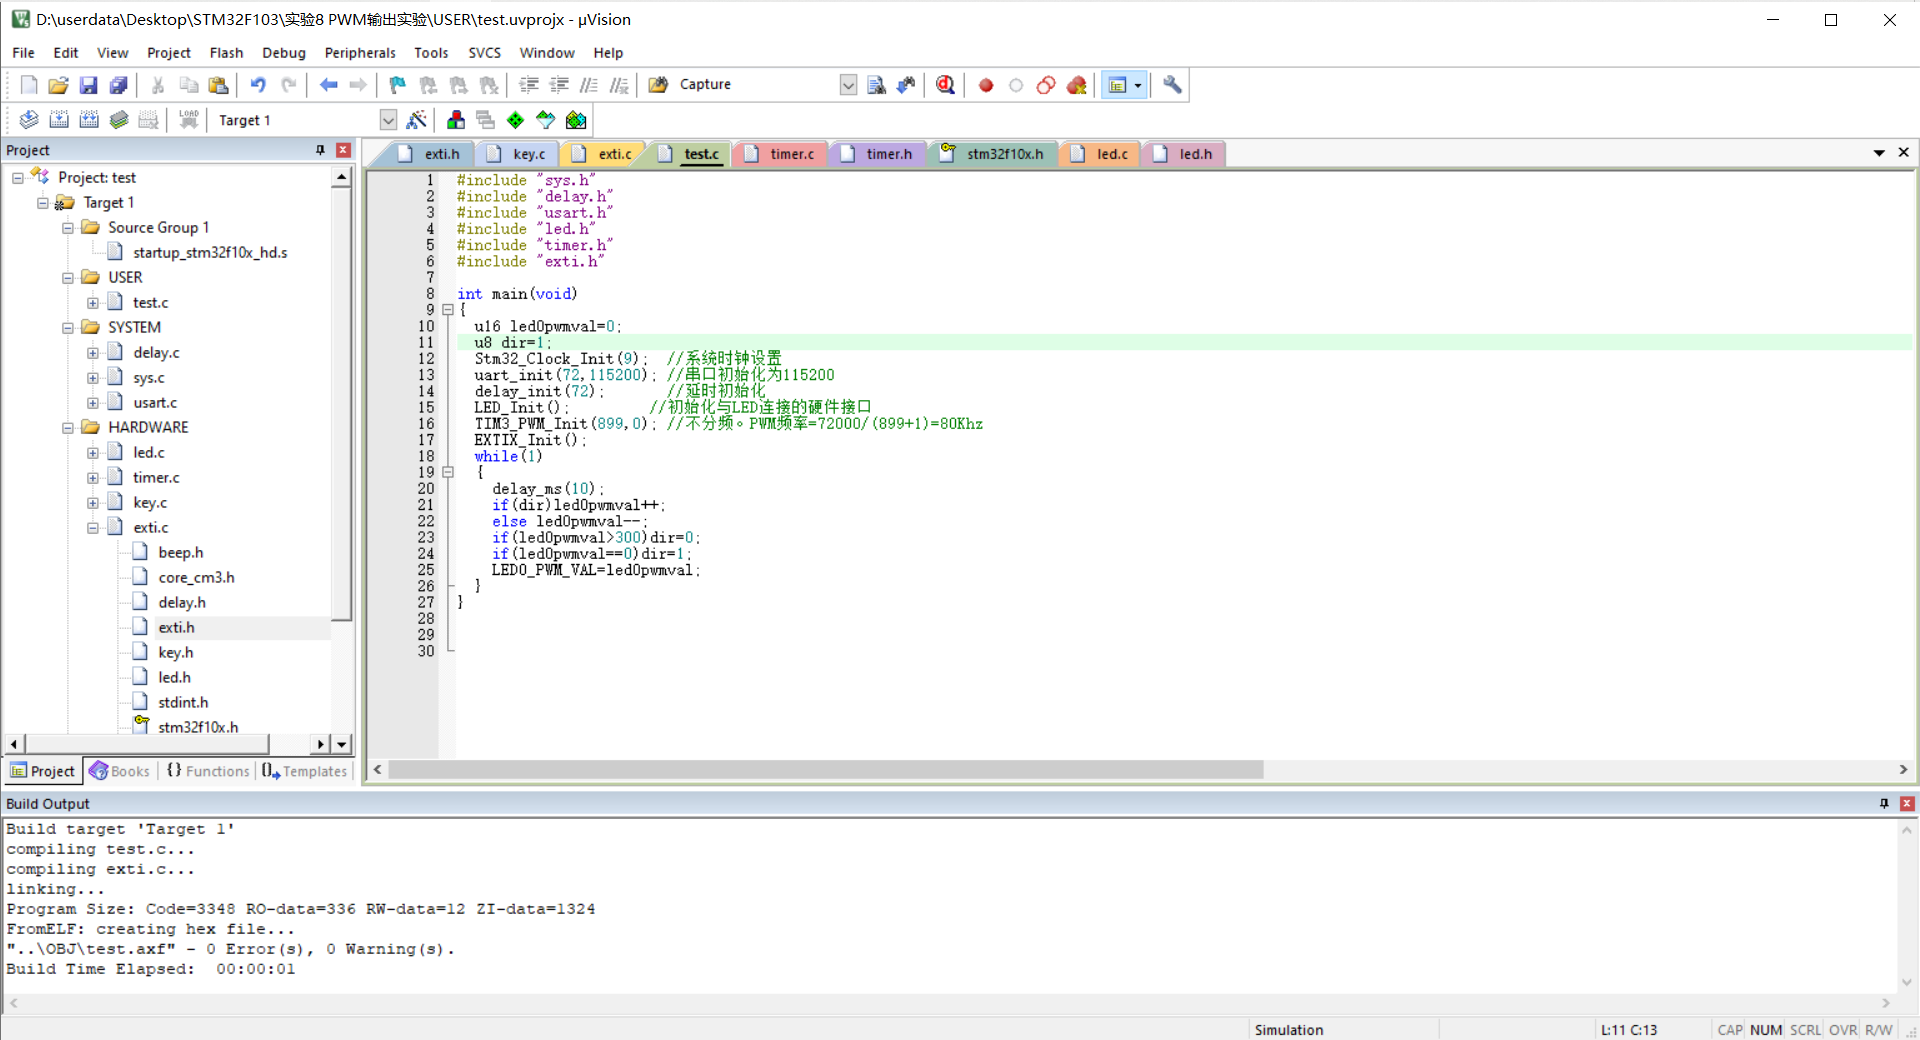Rebuild all target files
Image resolution: width=1920 pixels, height=1040 pixels.
click(89, 119)
